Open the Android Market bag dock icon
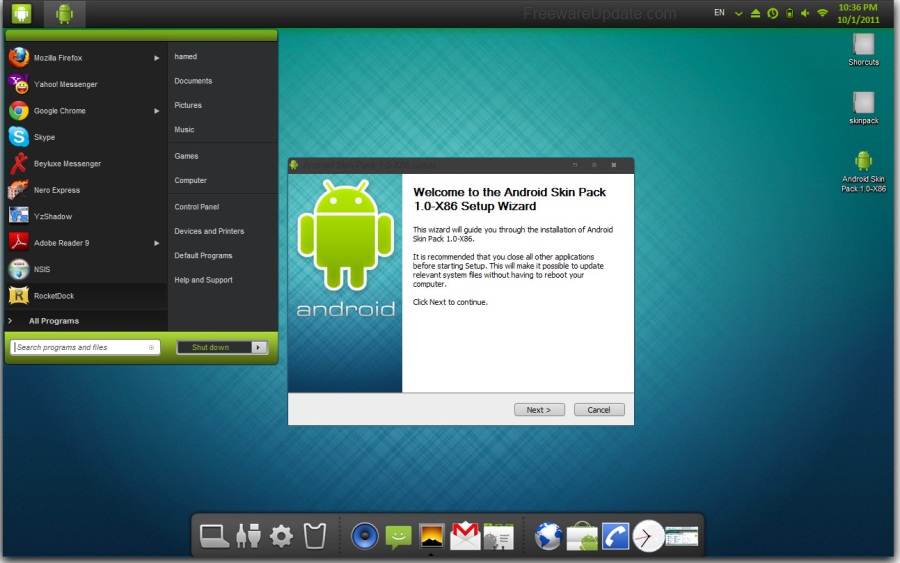Screen dimensions: 900x563 tap(582, 537)
